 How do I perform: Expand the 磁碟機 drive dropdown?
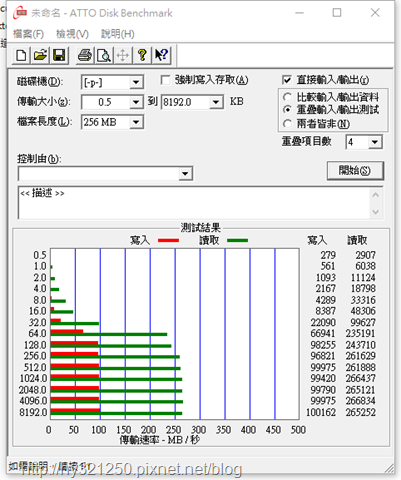click(x=136, y=82)
